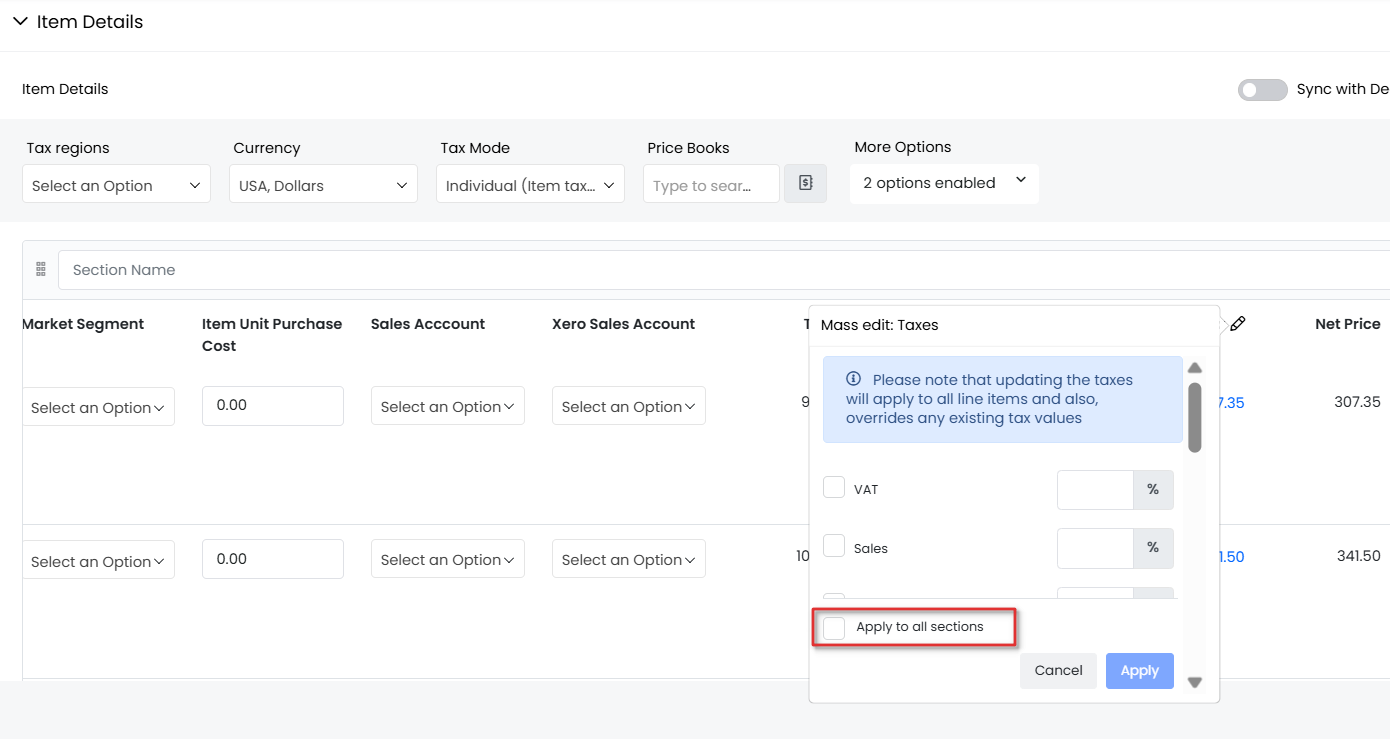
Task: Open the Currency dropdown showing USA, Dollars
Action: tap(323, 185)
